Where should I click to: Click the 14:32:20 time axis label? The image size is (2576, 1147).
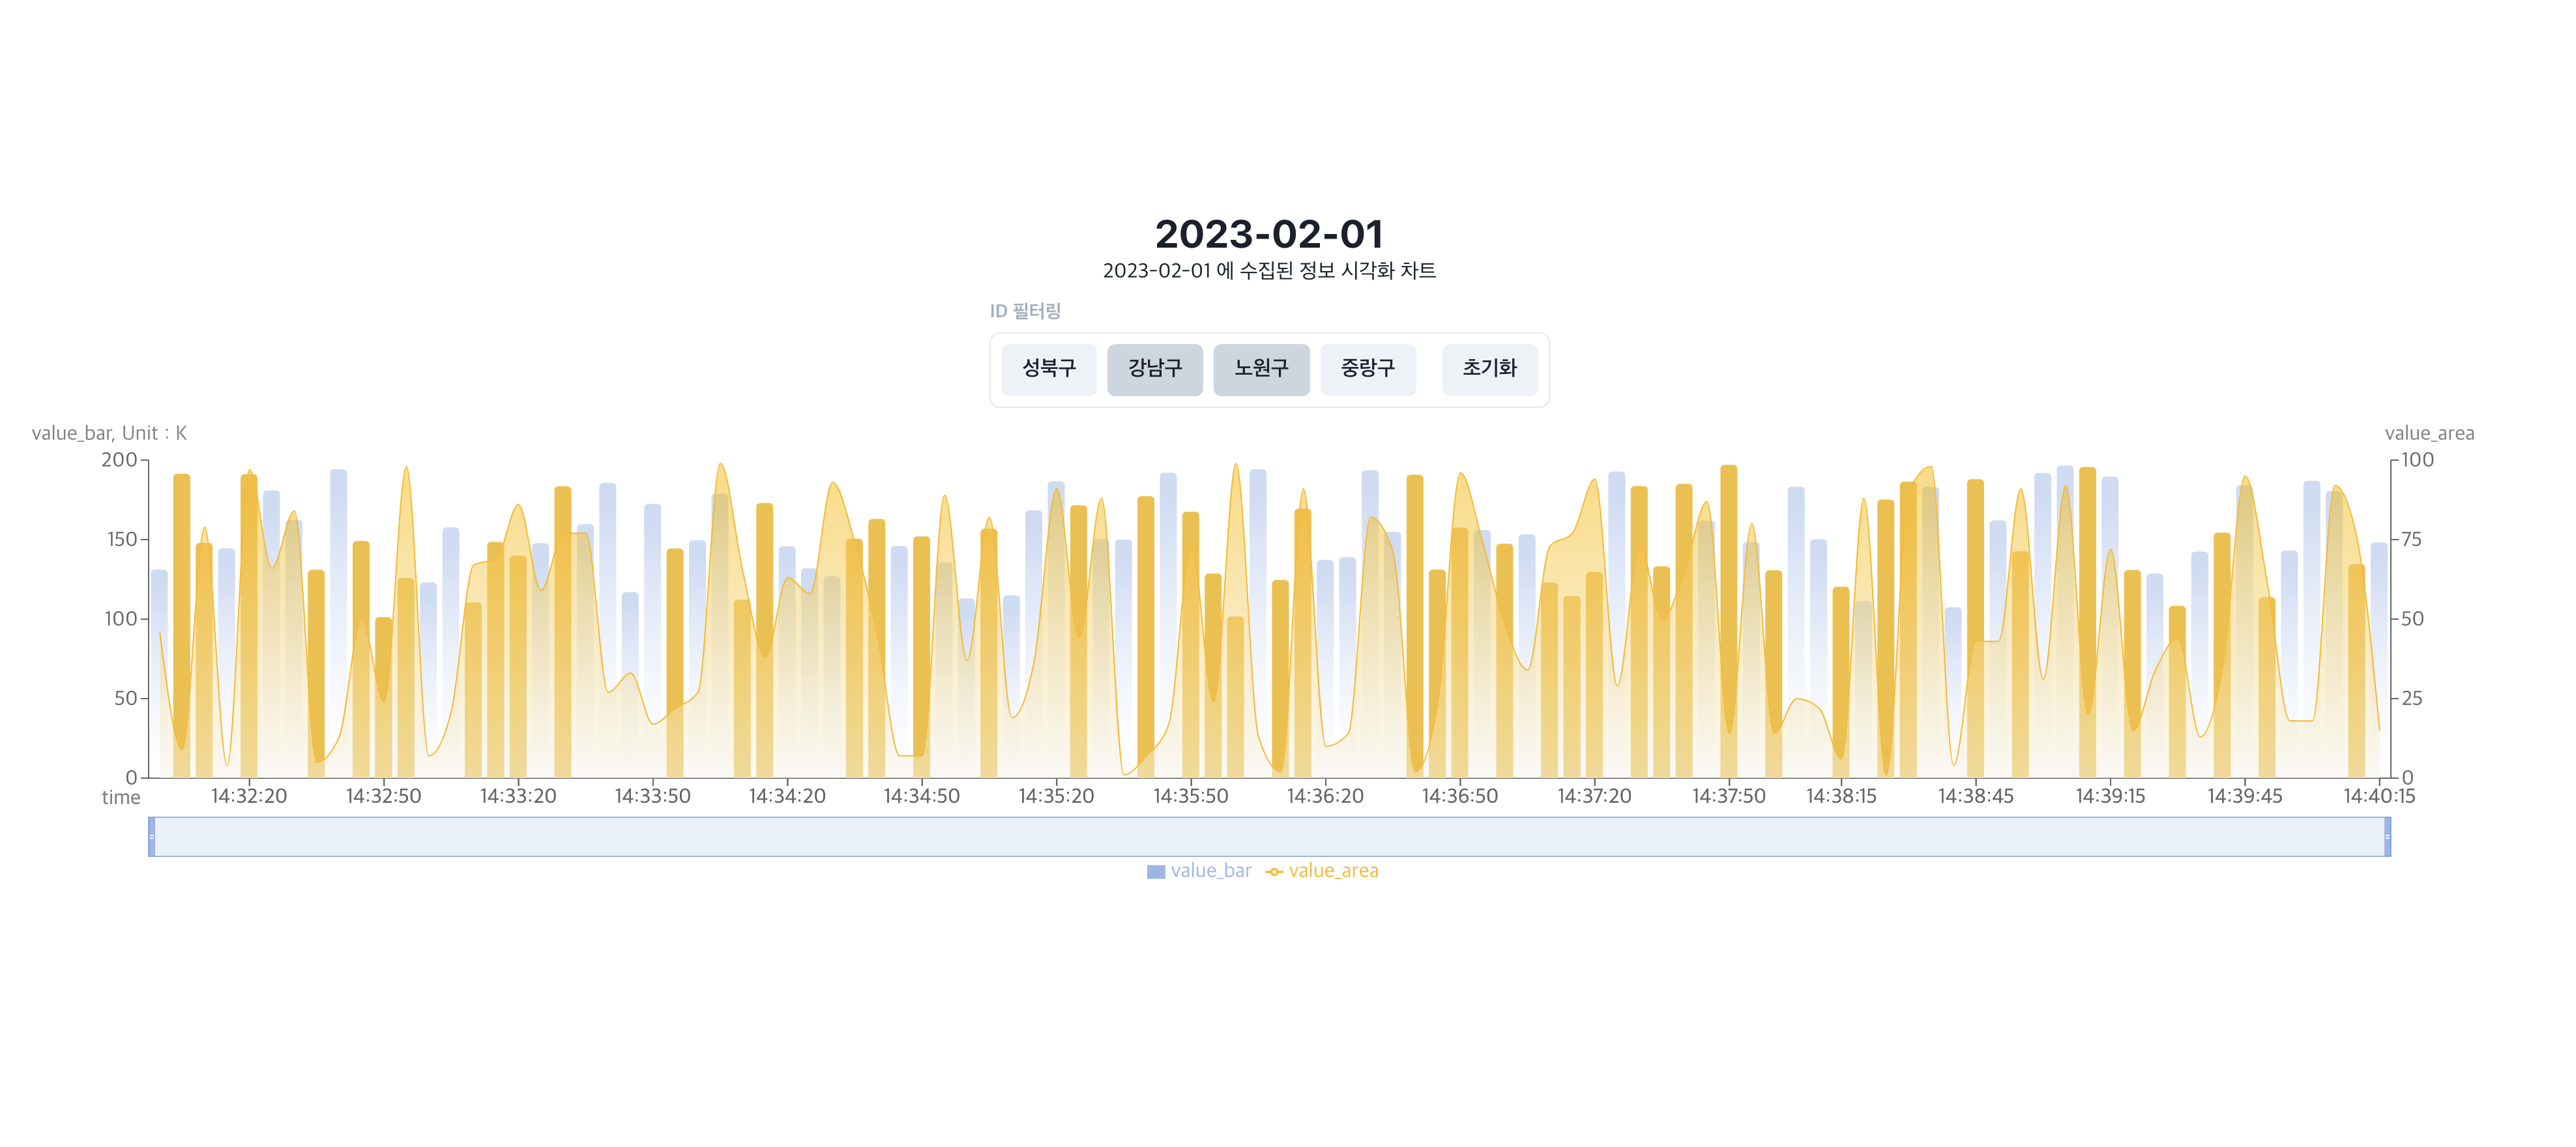pos(248,796)
